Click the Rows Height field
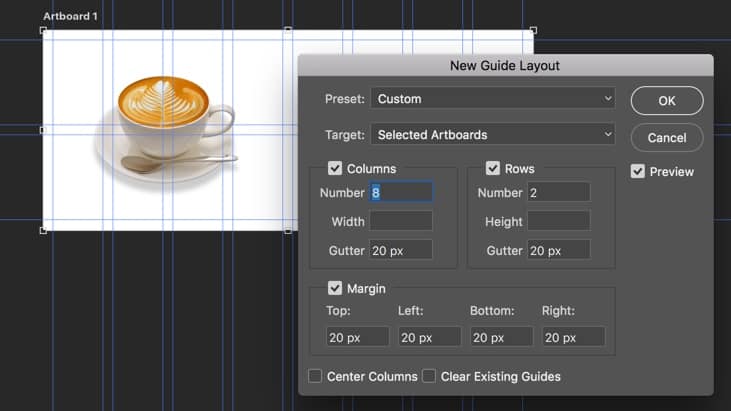The height and width of the screenshot is (411, 731). coord(559,221)
